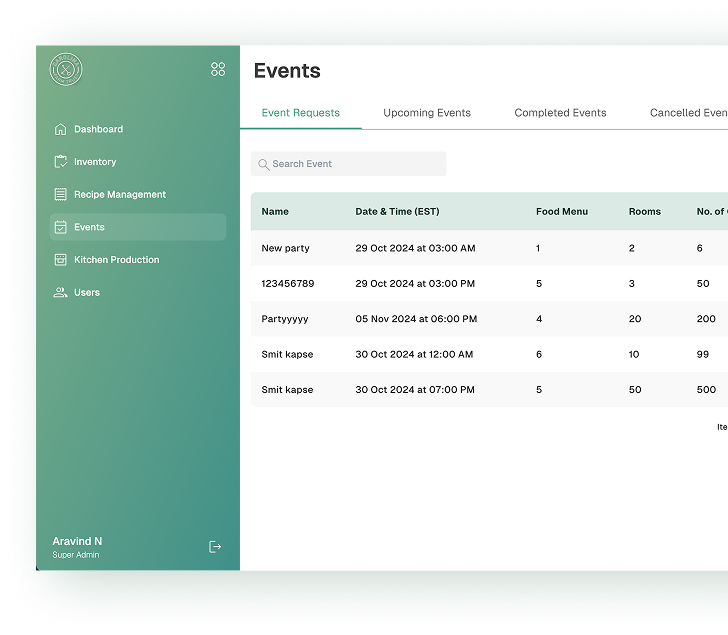
Task: Click the Recipe Management list icon
Action: click(60, 195)
